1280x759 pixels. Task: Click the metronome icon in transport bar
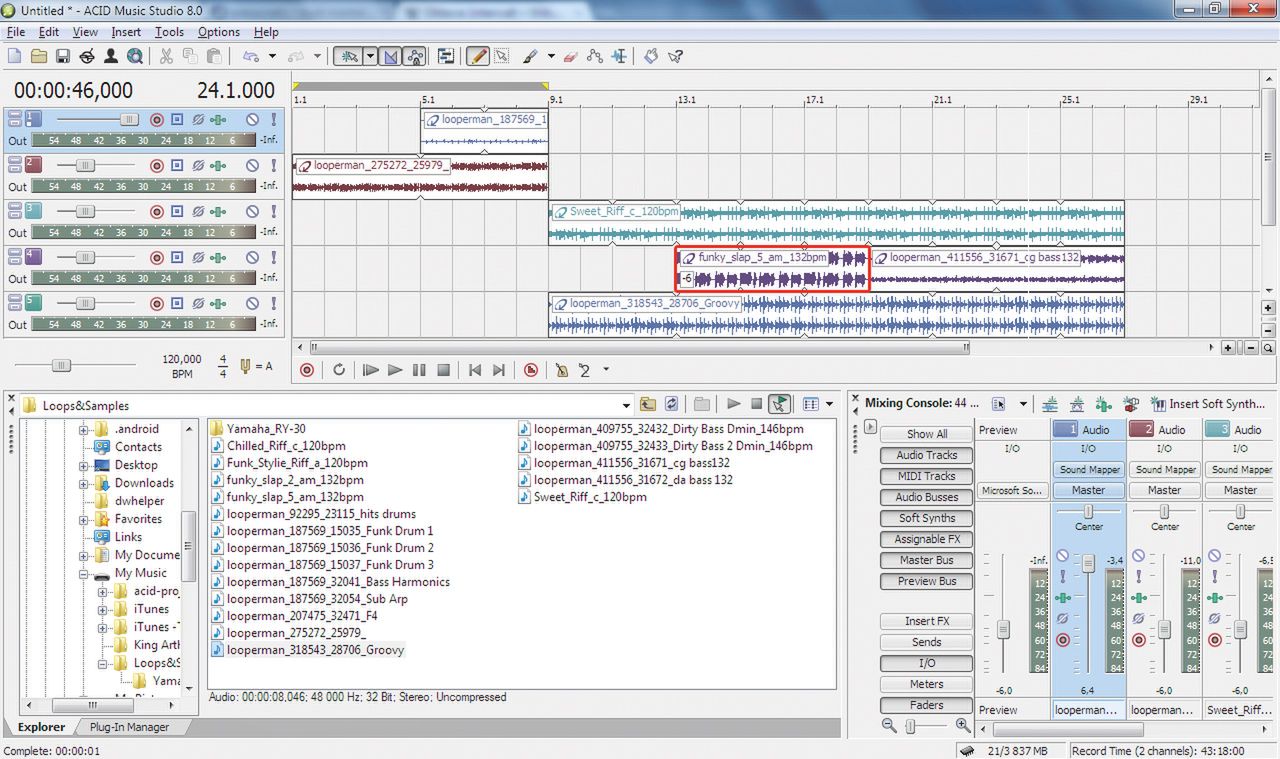(x=562, y=370)
